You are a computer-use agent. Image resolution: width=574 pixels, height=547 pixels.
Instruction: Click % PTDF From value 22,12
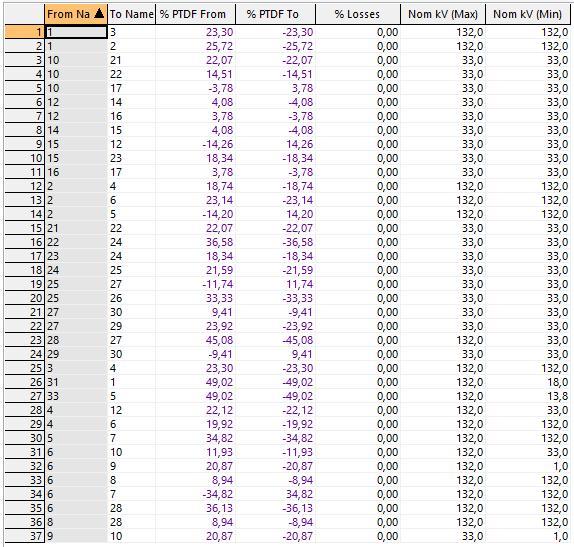220,410
